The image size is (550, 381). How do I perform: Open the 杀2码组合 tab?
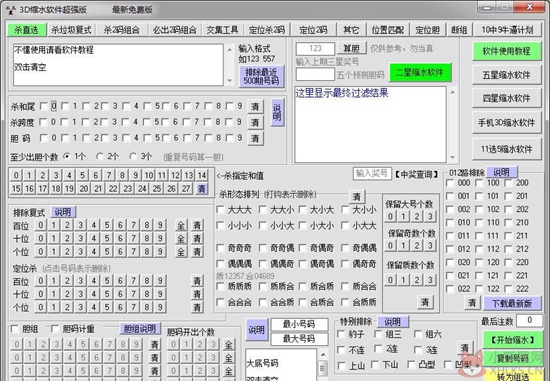121,30
